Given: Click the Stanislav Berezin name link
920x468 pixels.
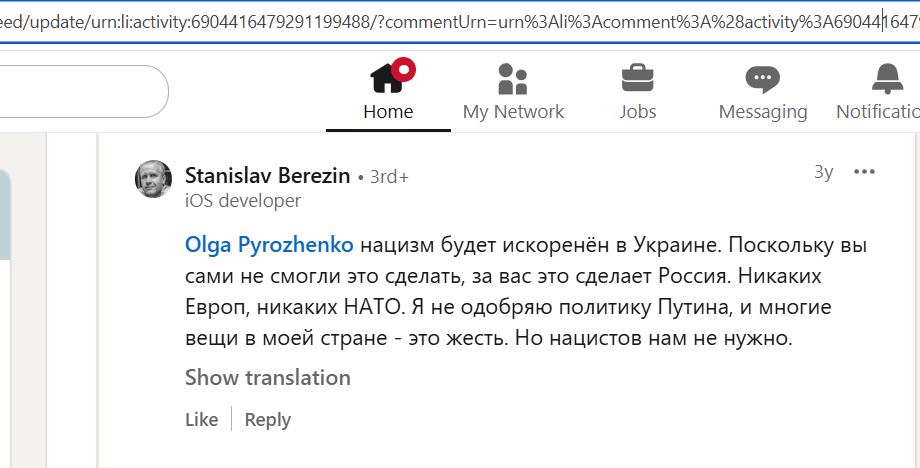Looking at the screenshot, I should click(267, 176).
